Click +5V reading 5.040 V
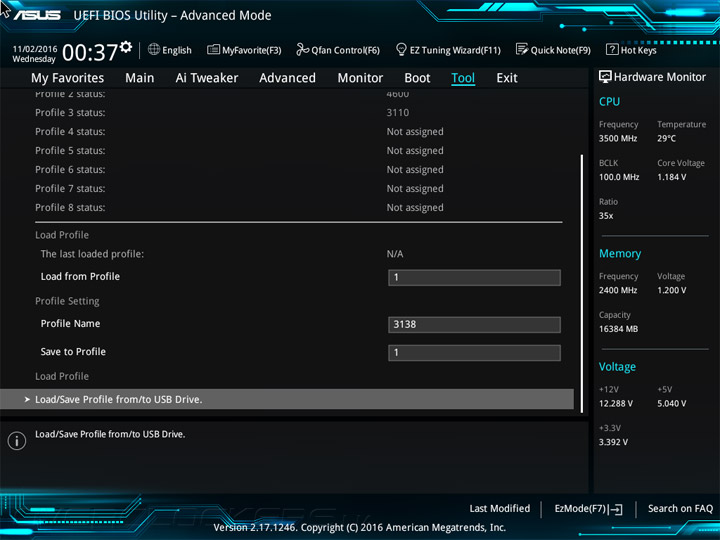 (x=672, y=404)
